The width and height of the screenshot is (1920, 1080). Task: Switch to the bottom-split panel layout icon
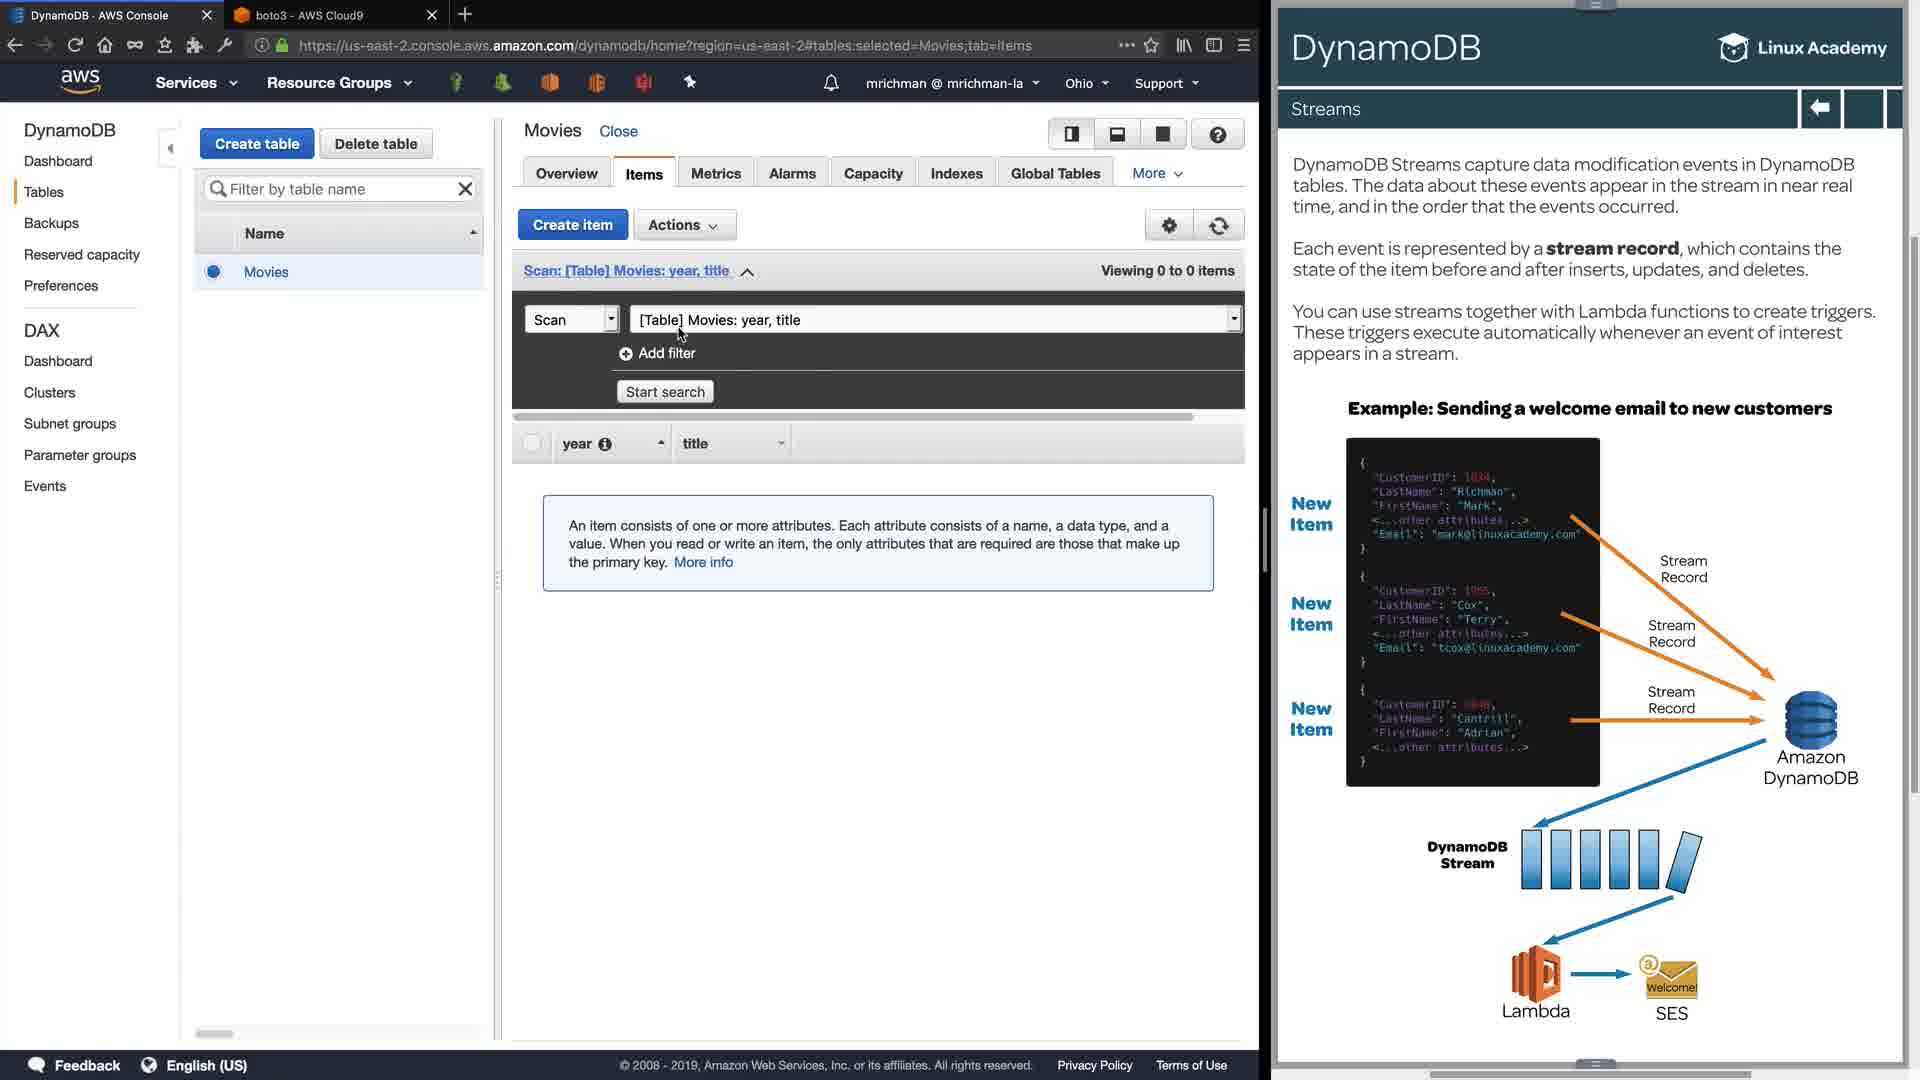click(1117, 134)
